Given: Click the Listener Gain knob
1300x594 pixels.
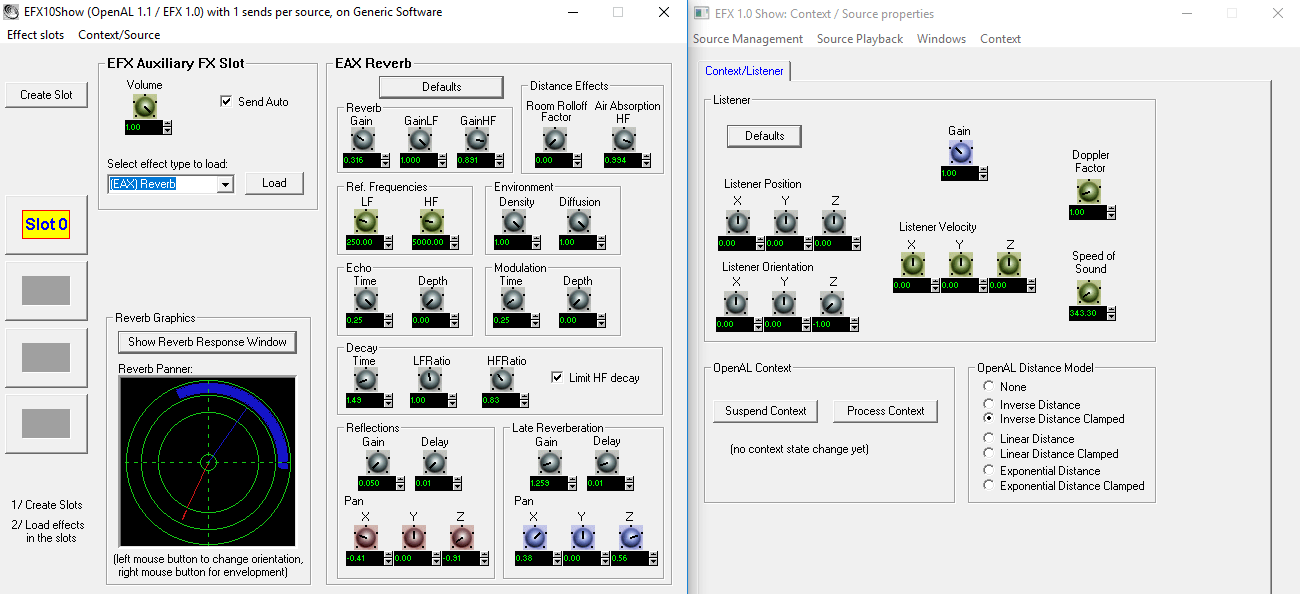Looking at the screenshot, I should pyautogui.click(x=959, y=152).
